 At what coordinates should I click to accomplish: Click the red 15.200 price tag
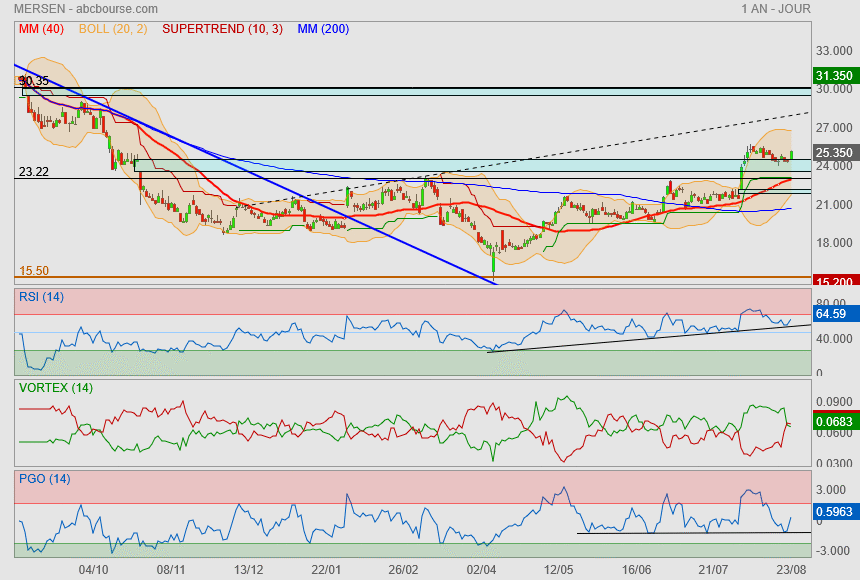coord(833,282)
